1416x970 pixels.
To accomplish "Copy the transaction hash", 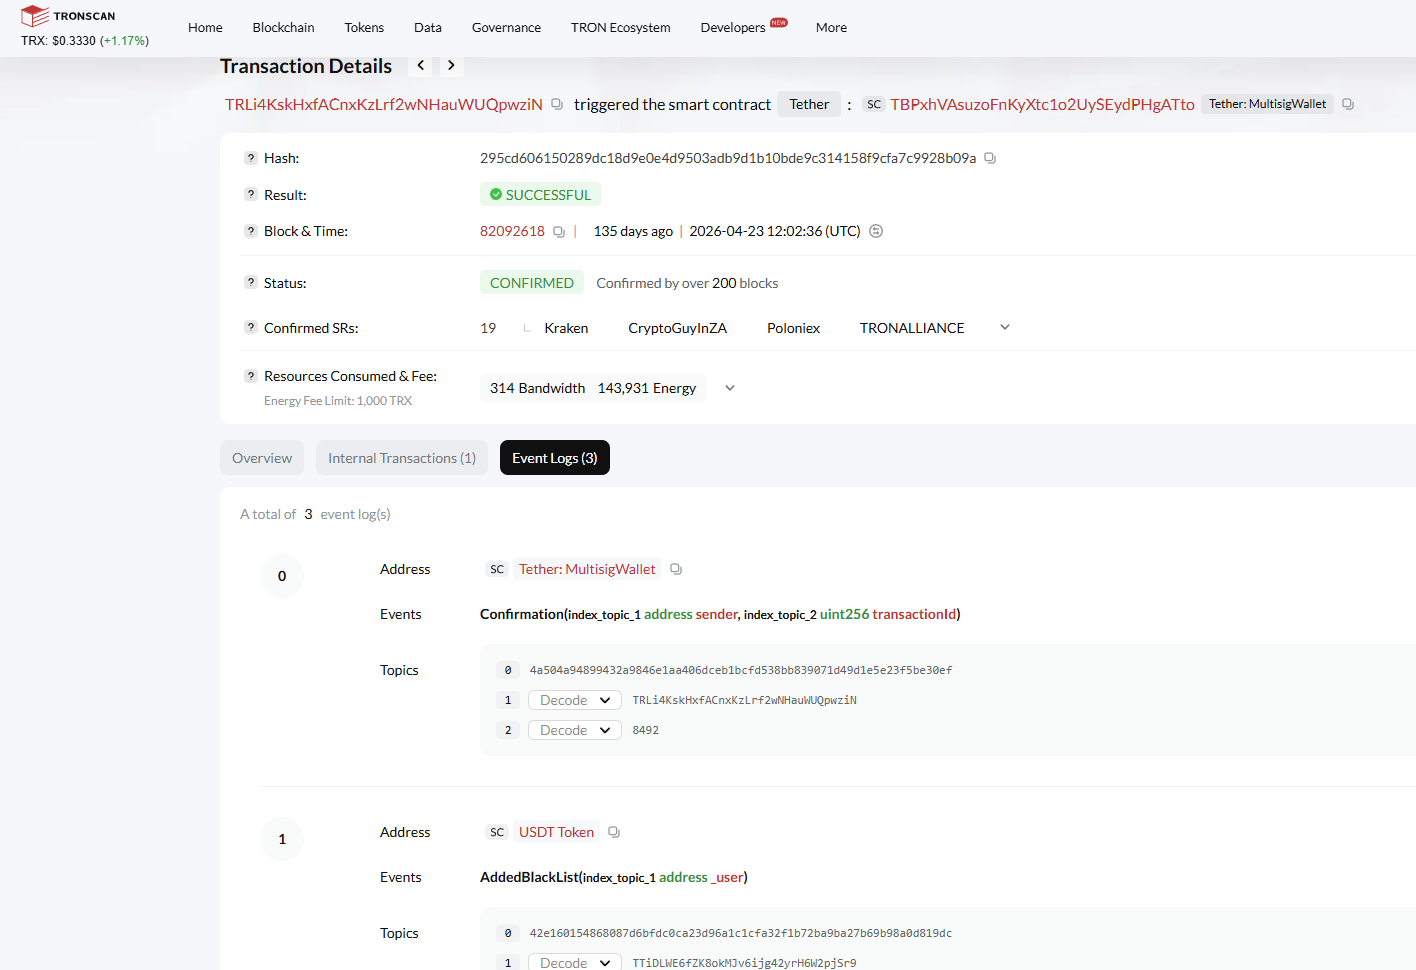I will coord(990,158).
